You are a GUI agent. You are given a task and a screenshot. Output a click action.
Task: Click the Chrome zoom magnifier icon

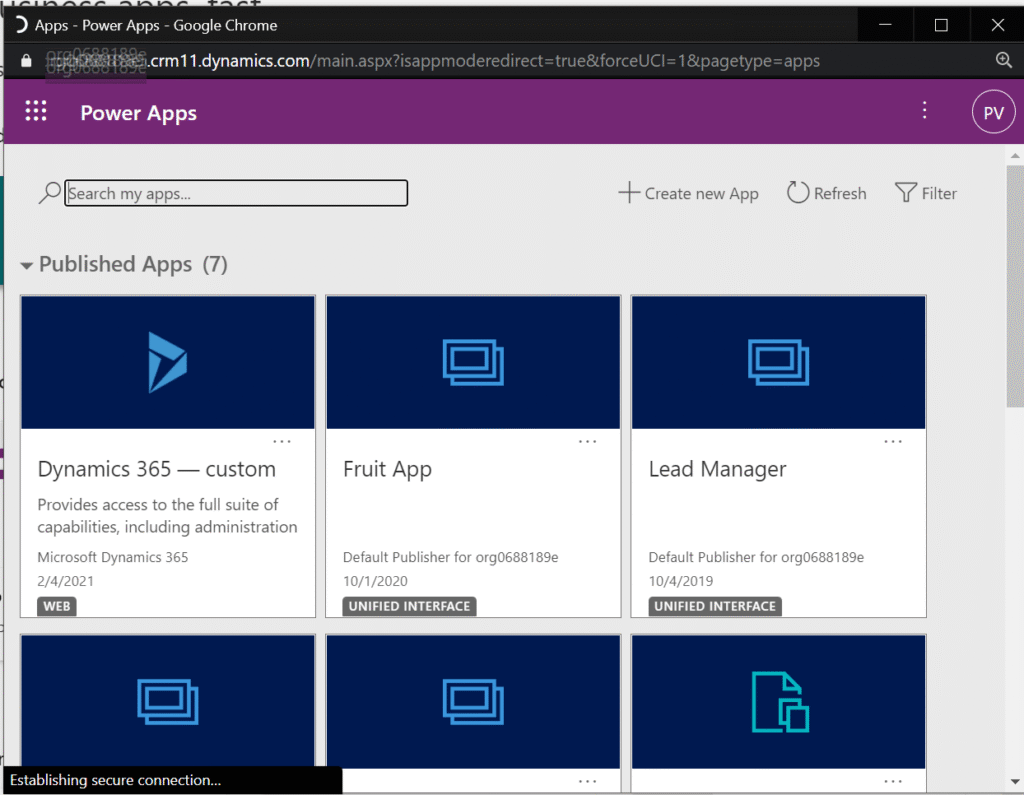pyautogui.click(x=1004, y=61)
